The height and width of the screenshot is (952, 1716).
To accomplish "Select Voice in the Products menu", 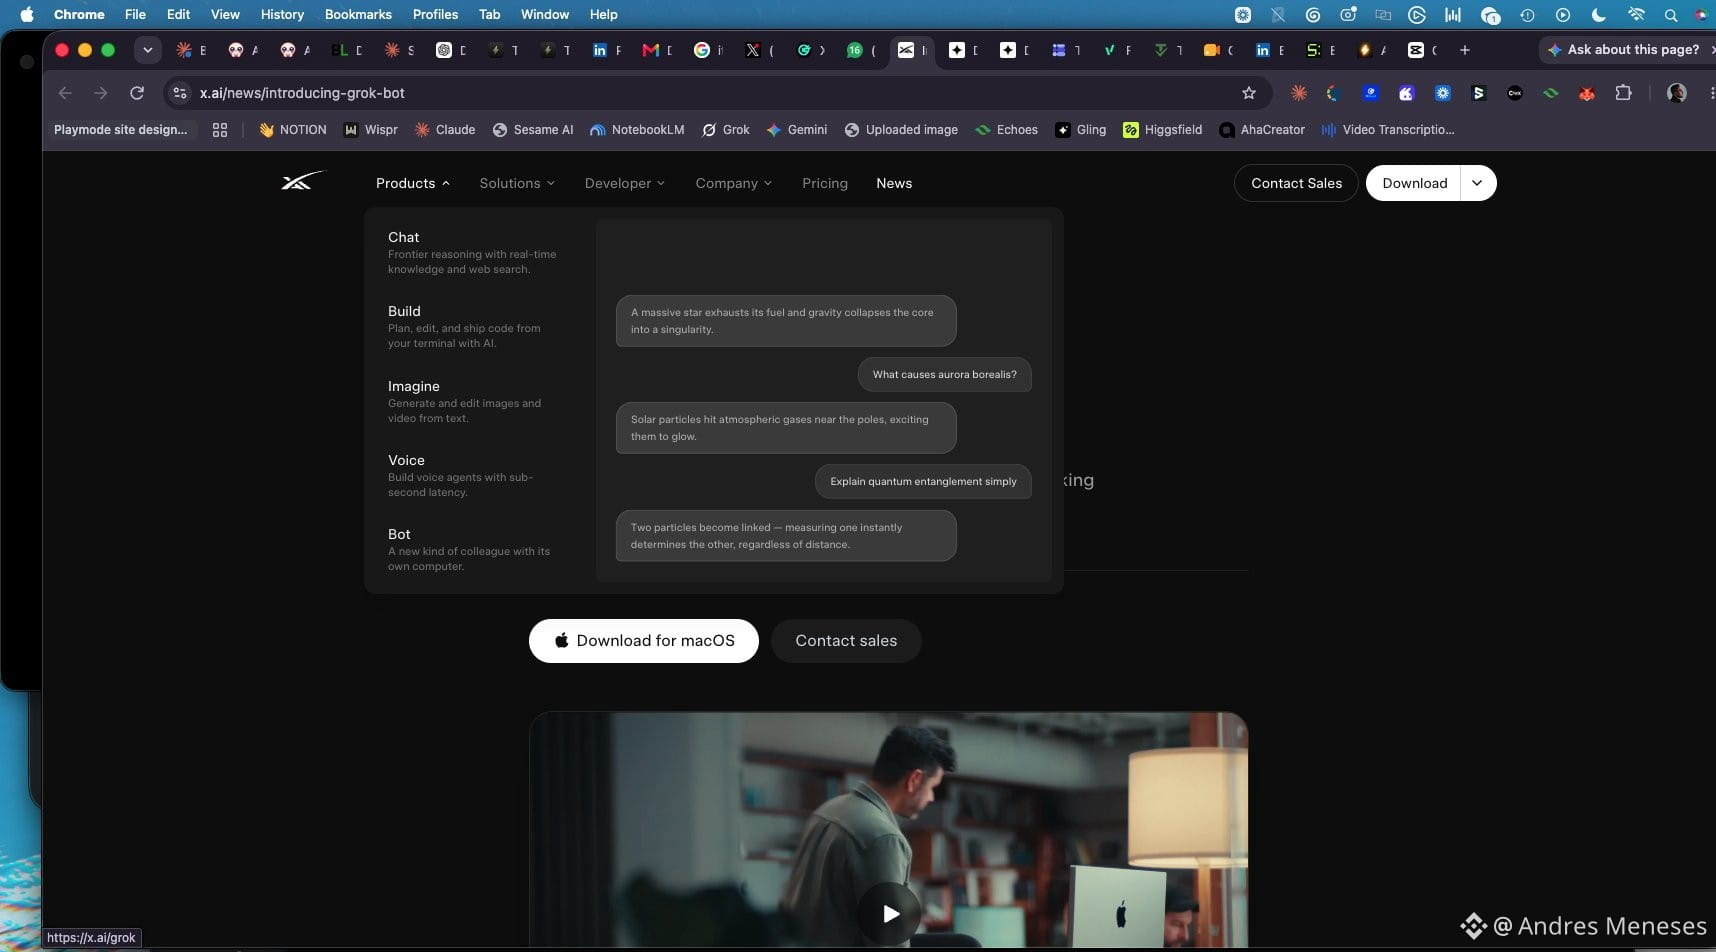I will [473, 475].
